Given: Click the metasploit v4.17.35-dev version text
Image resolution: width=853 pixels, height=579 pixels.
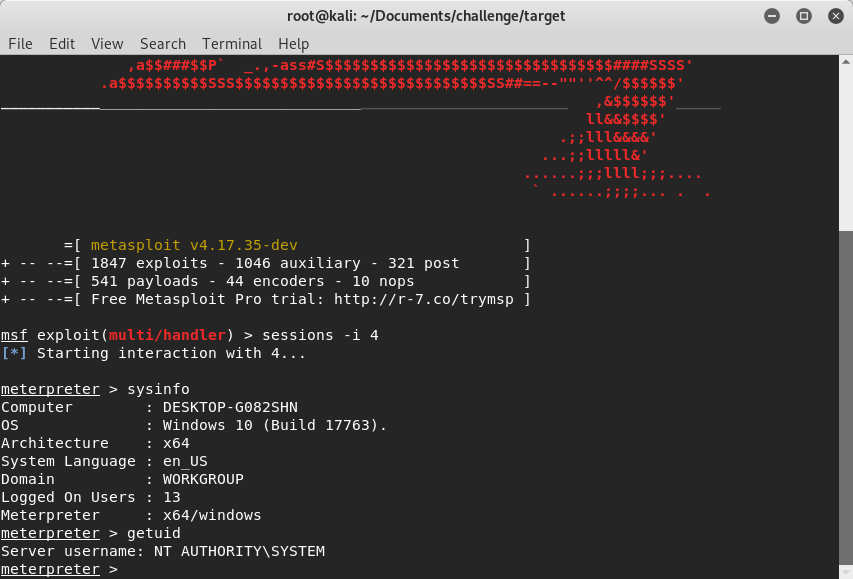Looking at the screenshot, I should (194, 245).
